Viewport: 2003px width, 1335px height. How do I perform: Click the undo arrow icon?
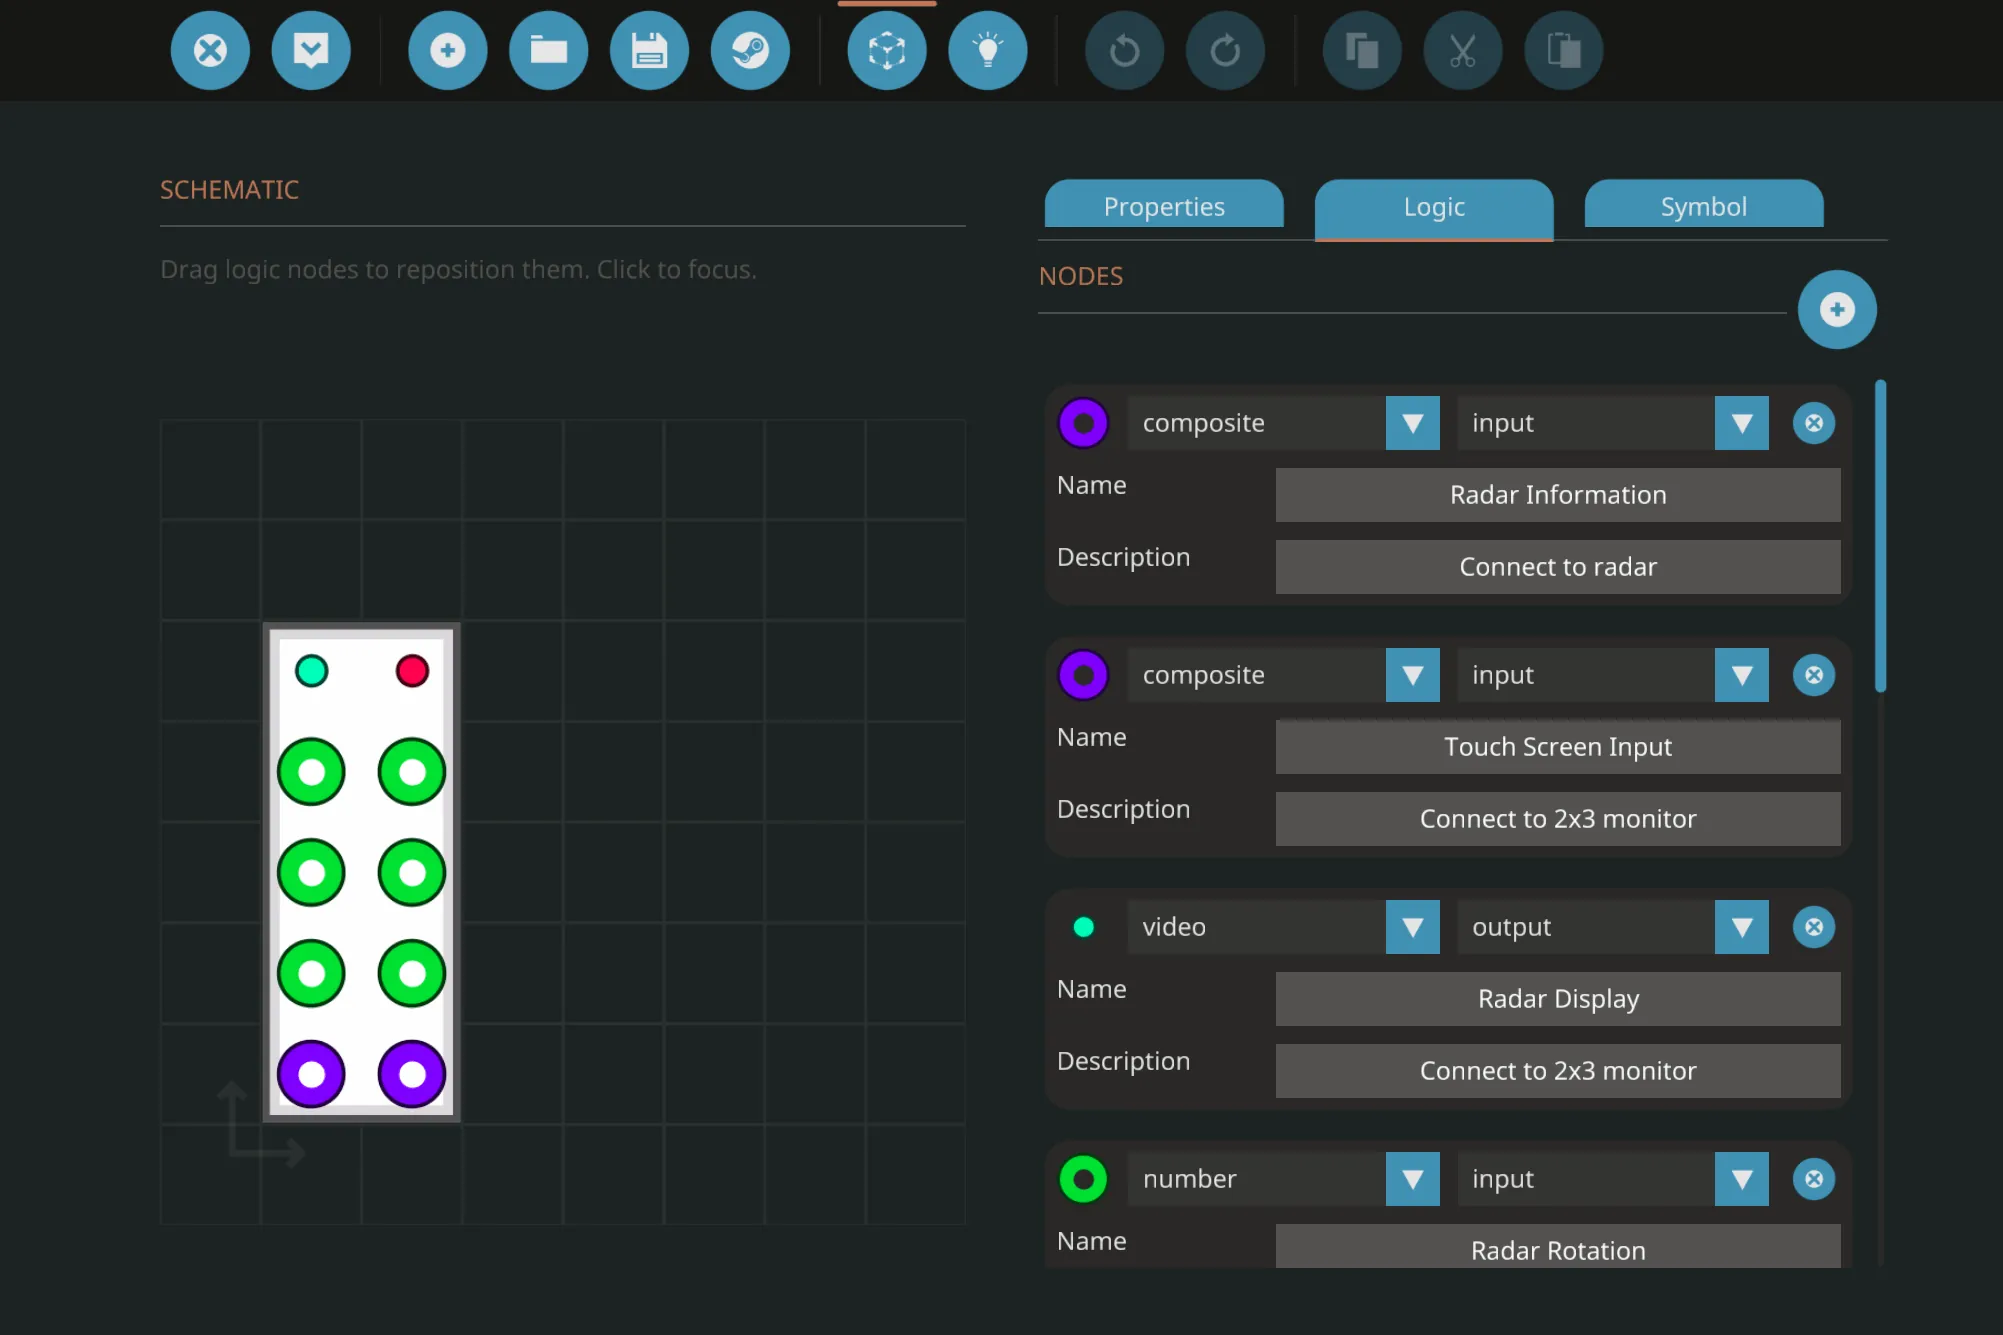[1124, 50]
